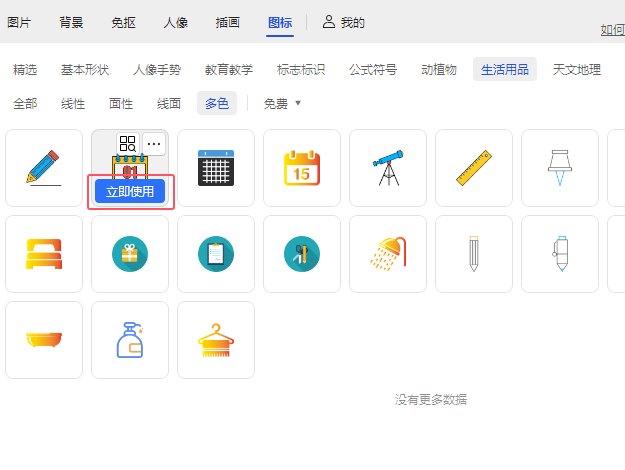
Task: Select the round scissors and pencil icon
Action: pyautogui.click(x=302, y=254)
